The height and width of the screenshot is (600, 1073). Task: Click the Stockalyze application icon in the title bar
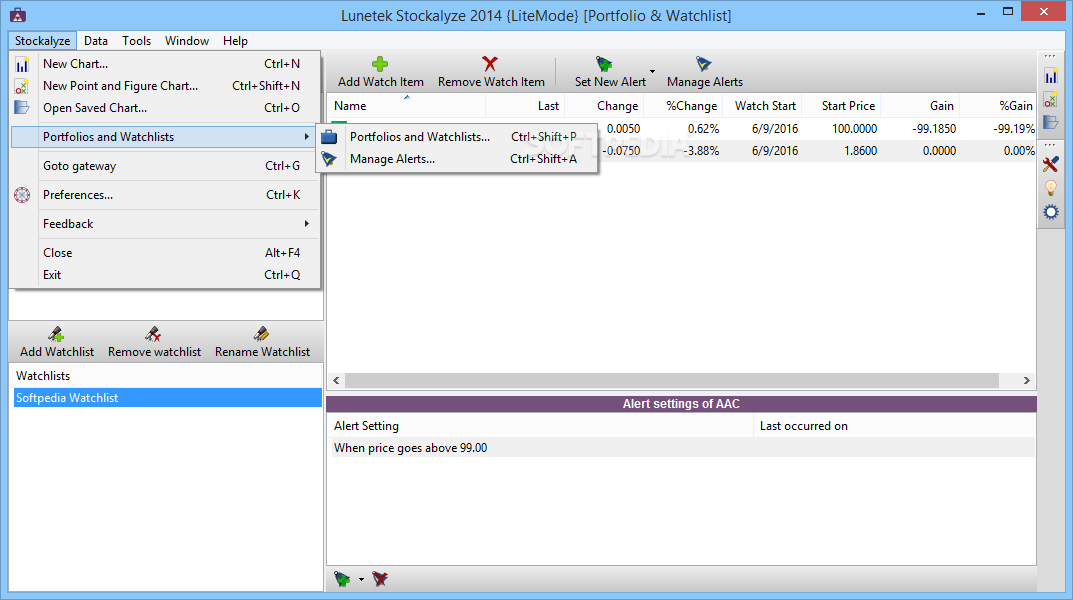tap(18, 14)
